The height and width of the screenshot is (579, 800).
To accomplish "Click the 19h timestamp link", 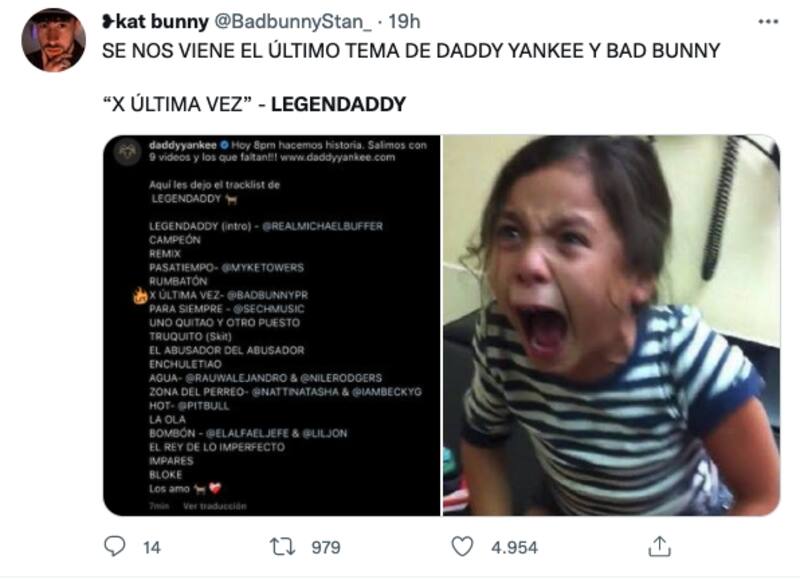I will (405, 21).
